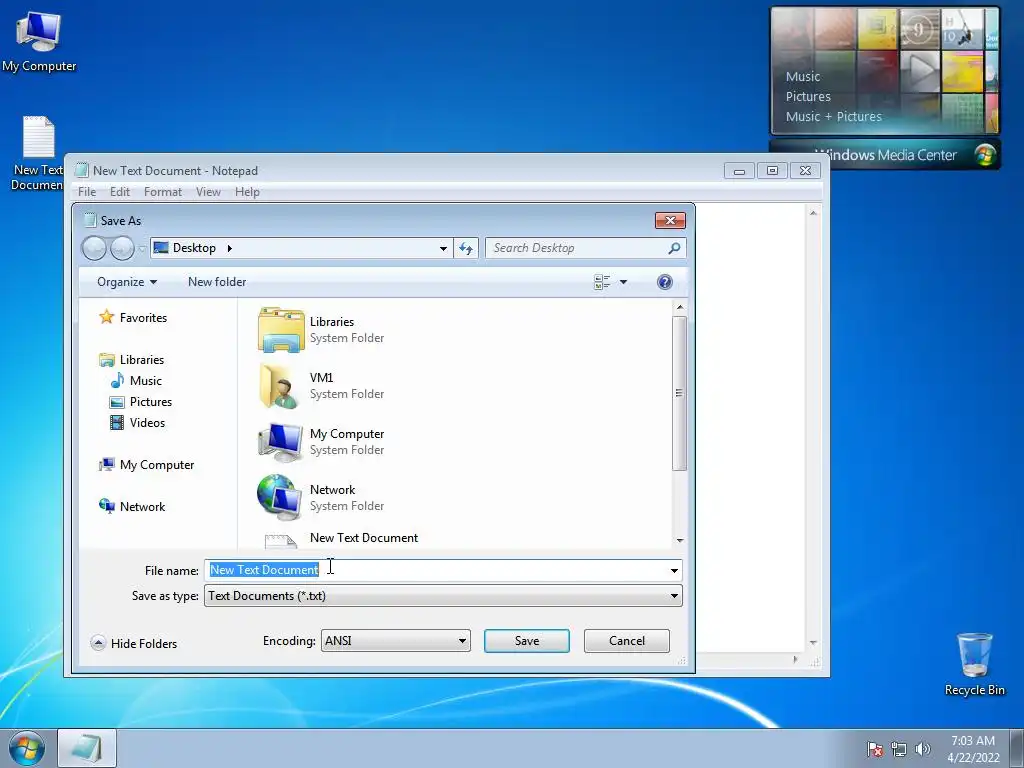The width and height of the screenshot is (1024, 768).
Task: Open Music library in navigation pane
Action: tap(136, 381)
